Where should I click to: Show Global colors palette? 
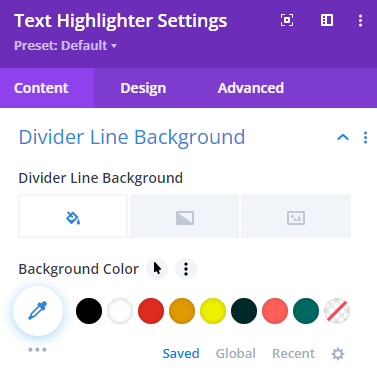[236, 353]
